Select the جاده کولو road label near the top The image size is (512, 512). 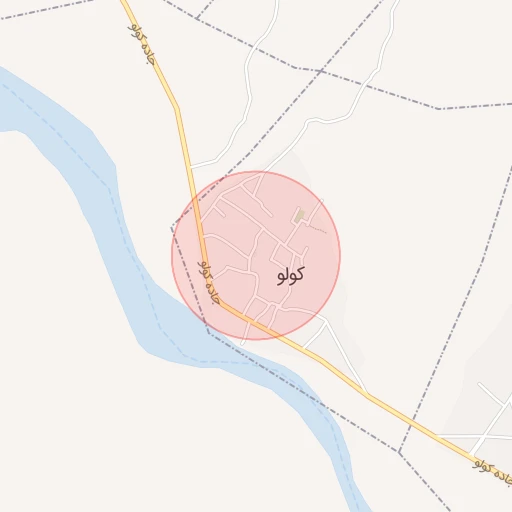(x=142, y=43)
